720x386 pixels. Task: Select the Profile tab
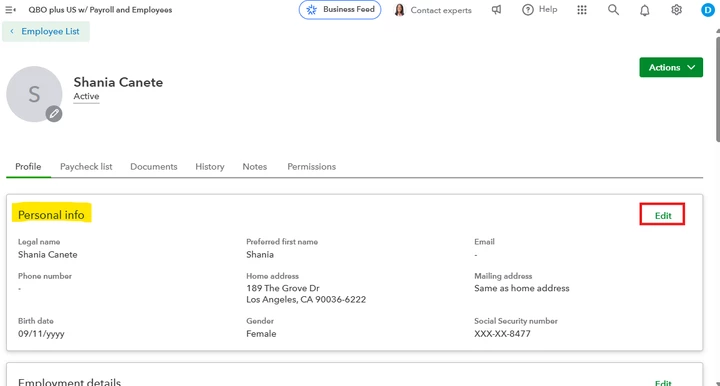coord(28,167)
